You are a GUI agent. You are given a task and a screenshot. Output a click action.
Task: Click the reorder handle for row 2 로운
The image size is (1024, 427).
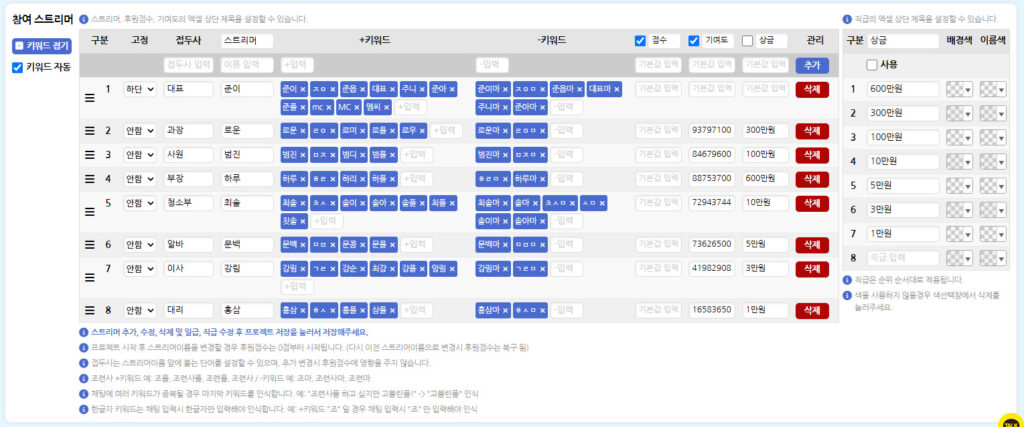click(x=90, y=131)
